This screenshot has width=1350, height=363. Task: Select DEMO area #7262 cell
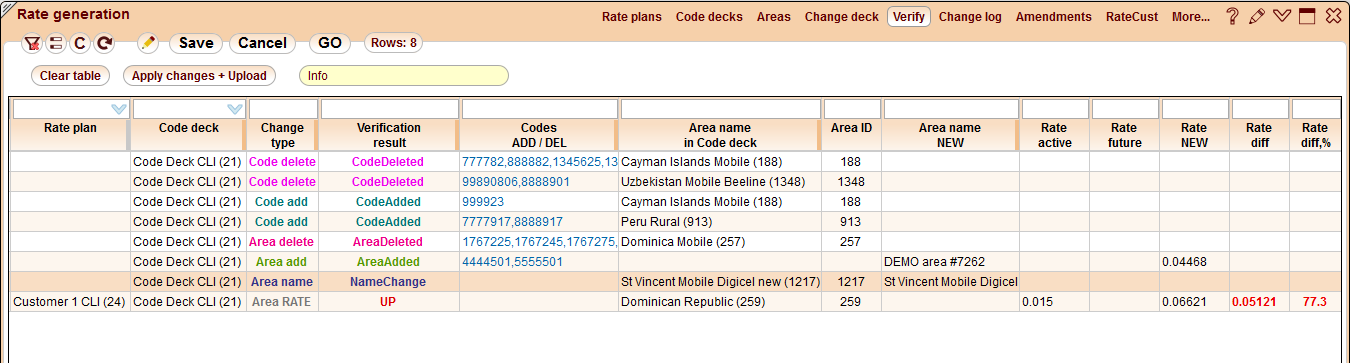[950, 261]
